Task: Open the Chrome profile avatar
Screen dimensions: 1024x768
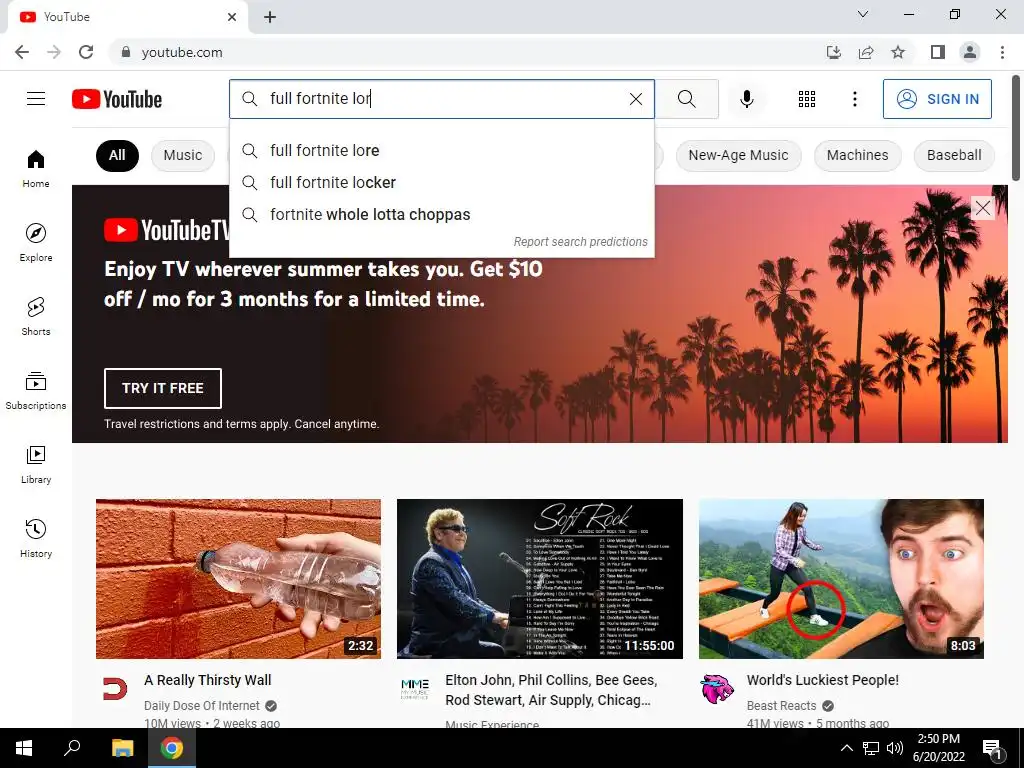Action: 970,52
